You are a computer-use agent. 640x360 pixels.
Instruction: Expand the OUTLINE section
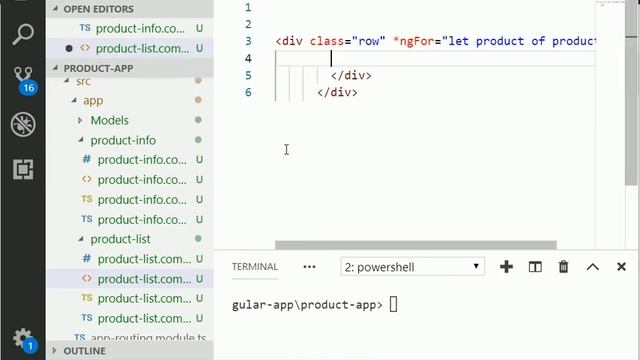point(130,351)
